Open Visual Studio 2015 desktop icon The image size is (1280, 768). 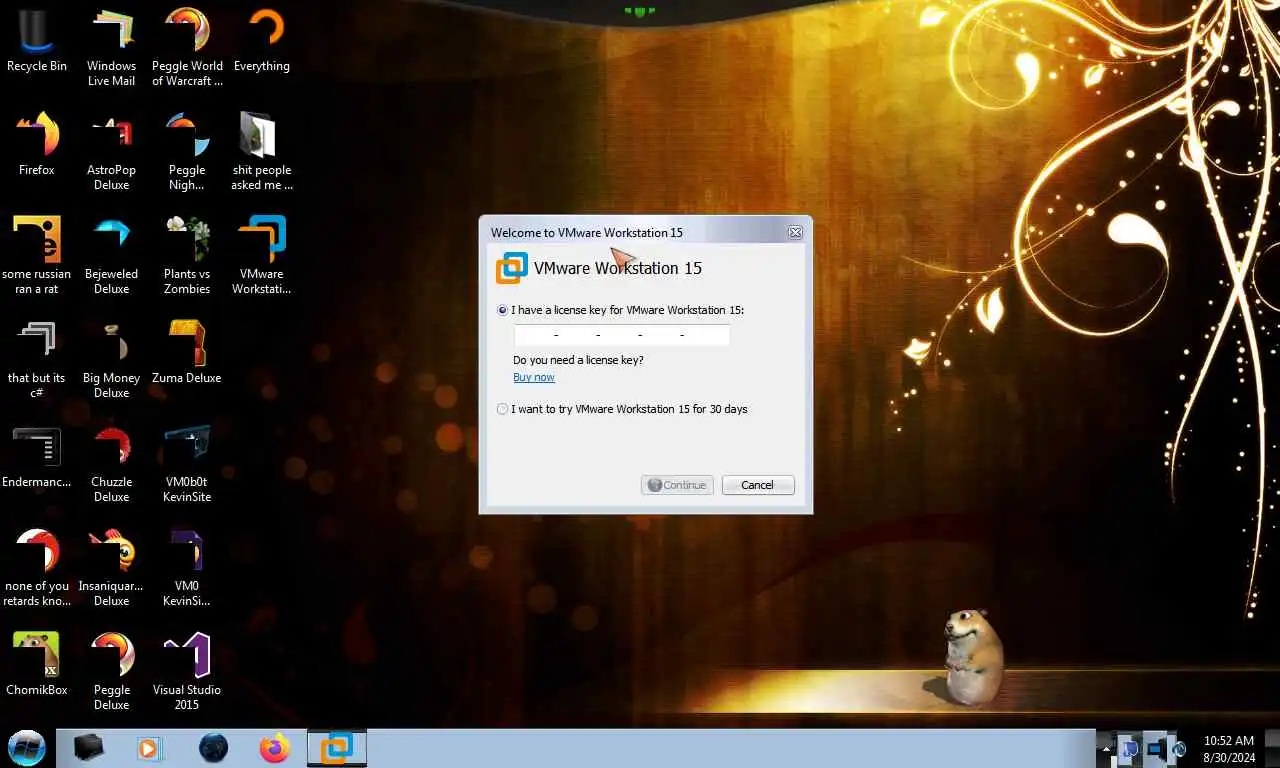pos(187,672)
